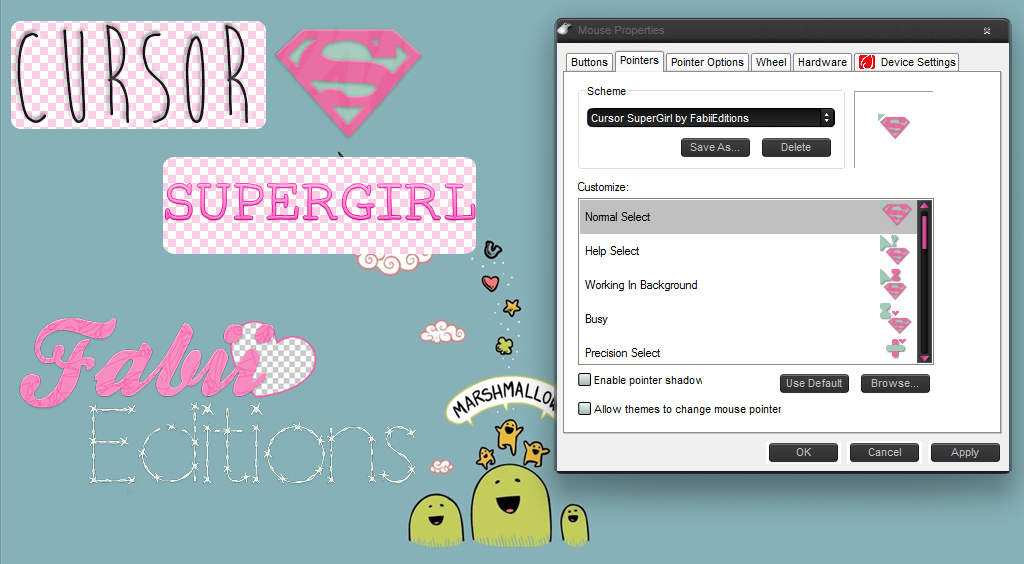This screenshot has width=1024, height=564.
Task: Select the Help Select row
Action: [748, 251]
